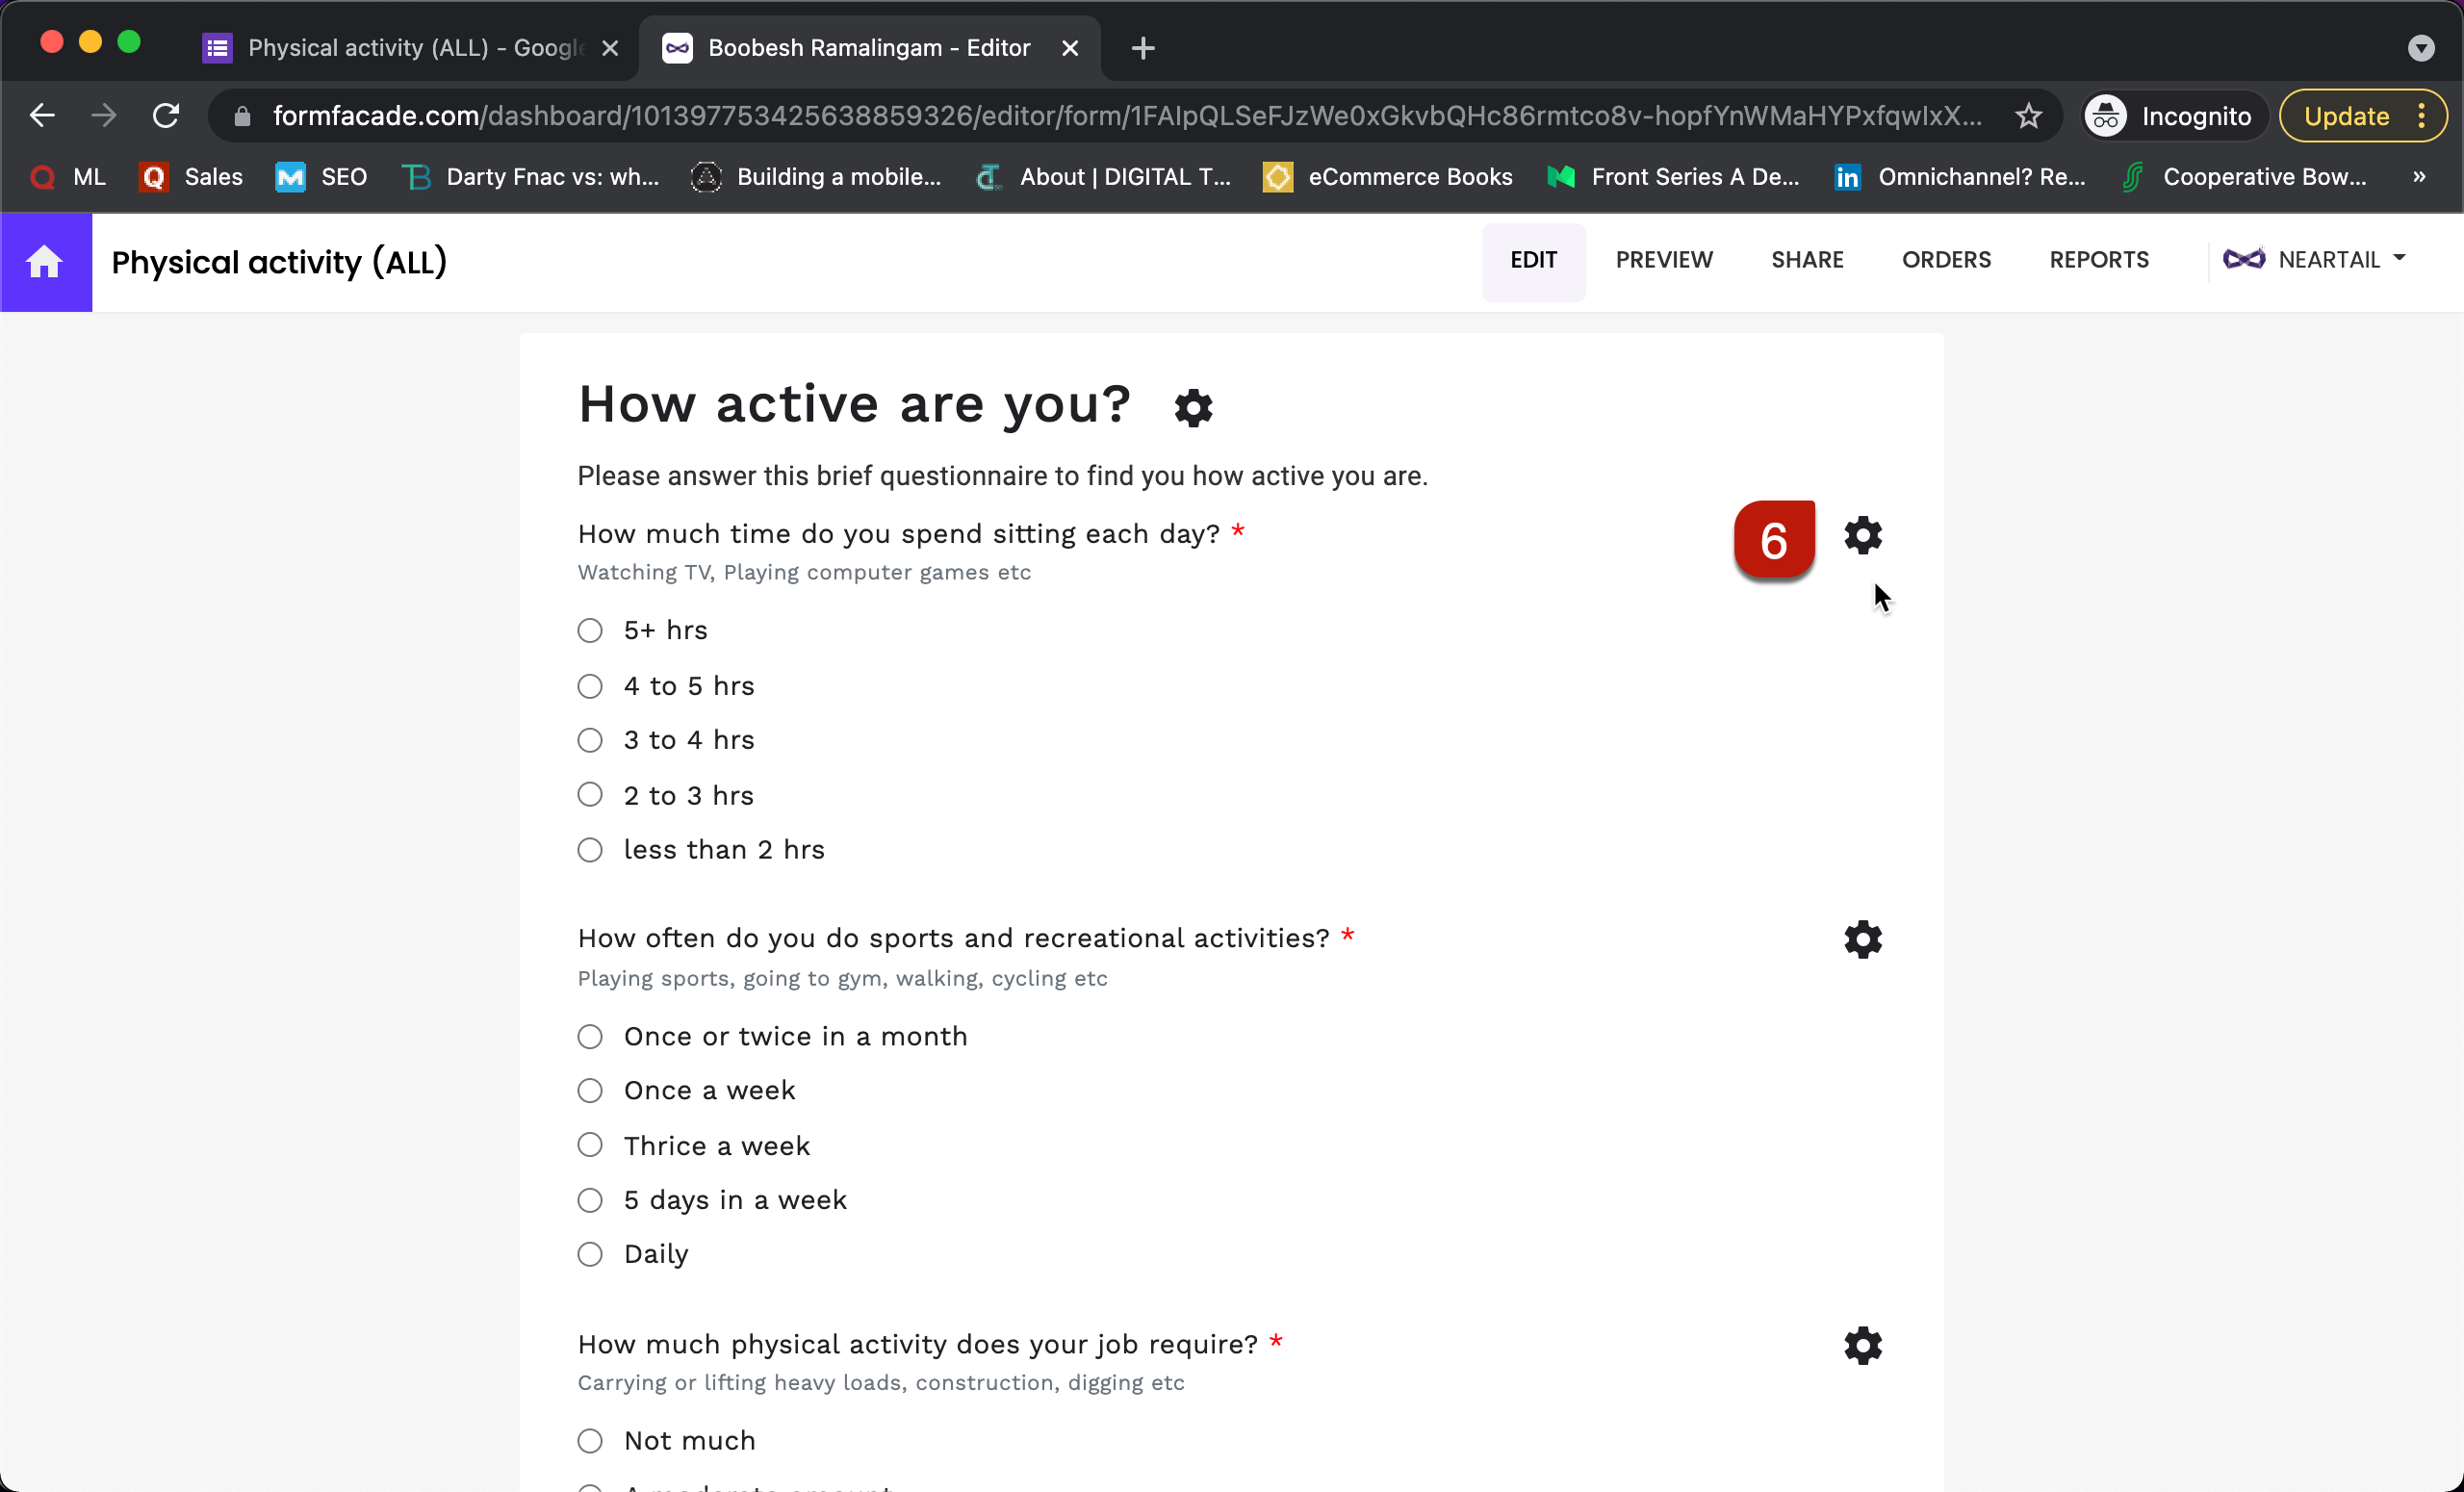Open the REPORTS tab
2464x1492 pixels.
[2099, 259]
